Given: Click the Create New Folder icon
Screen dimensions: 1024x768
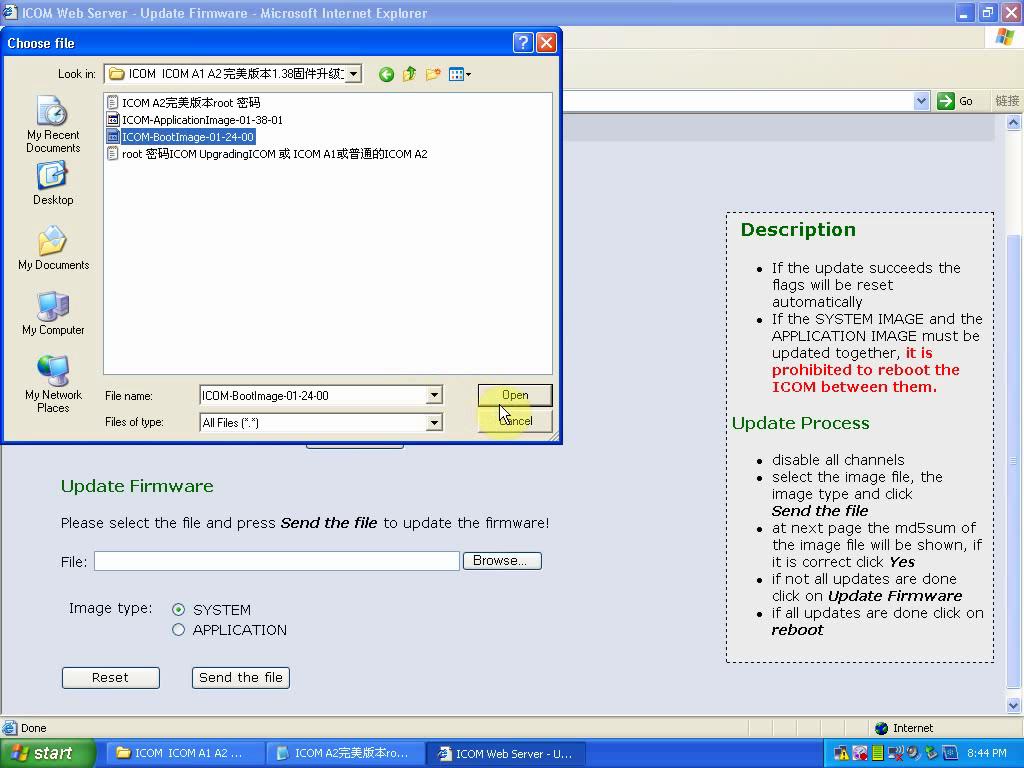Looking at the screenshot, I should (x=433, y=74).
